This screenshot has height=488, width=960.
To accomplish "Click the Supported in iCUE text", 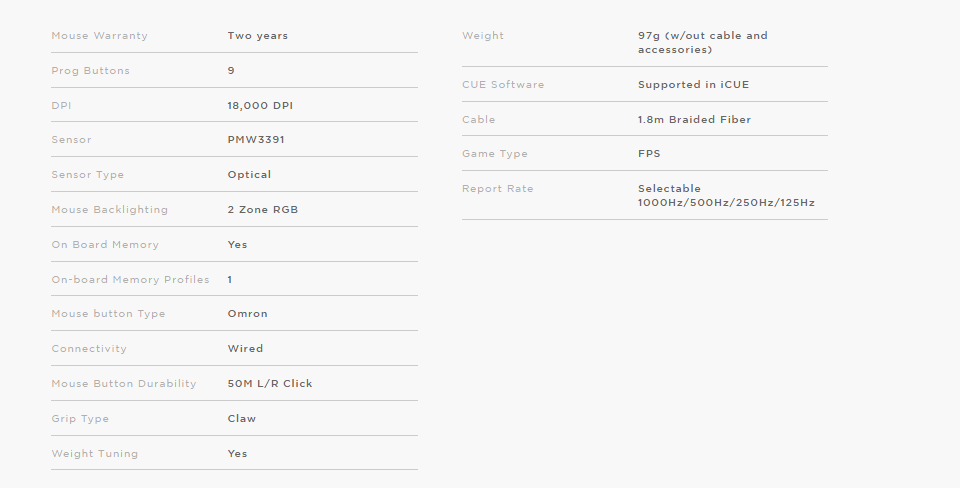I will 694,84.
